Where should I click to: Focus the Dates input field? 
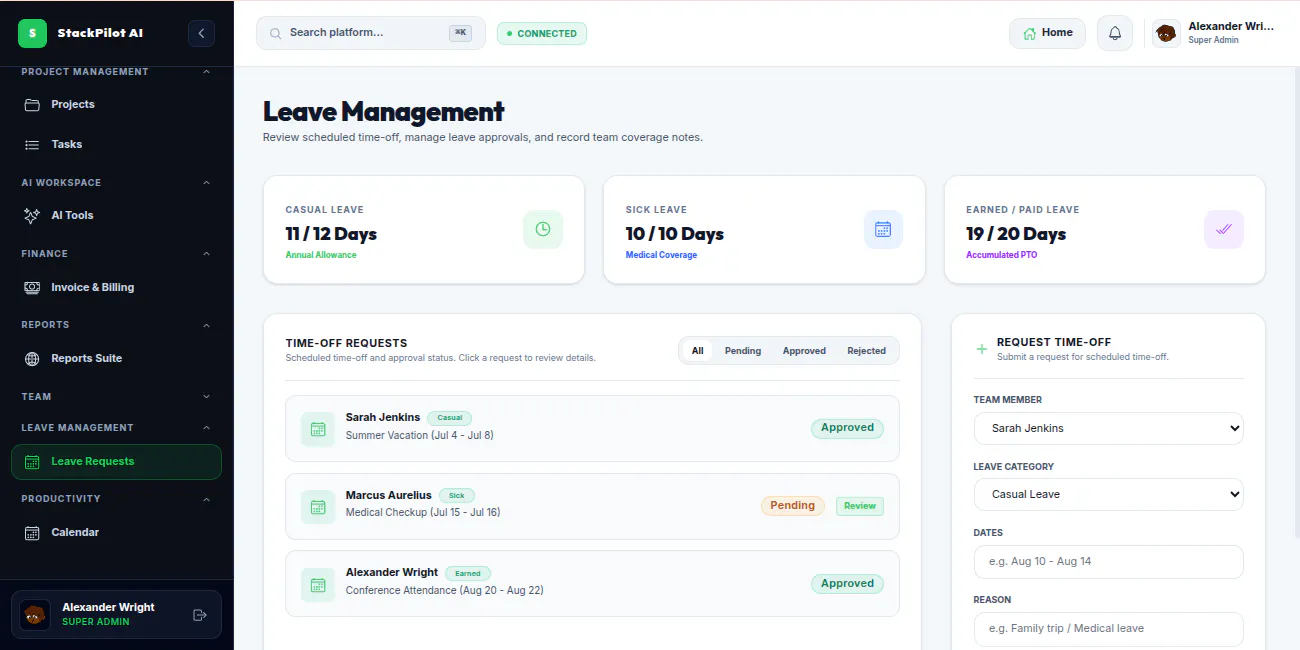click(1108, 562)
